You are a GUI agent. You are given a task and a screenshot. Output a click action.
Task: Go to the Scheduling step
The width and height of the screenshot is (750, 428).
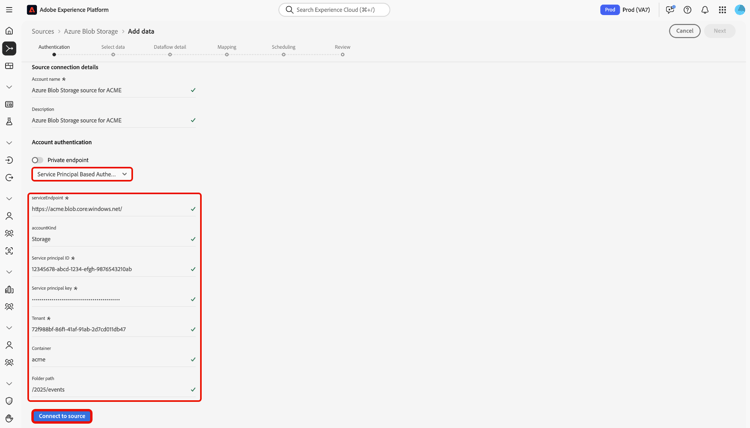point(284,50)
